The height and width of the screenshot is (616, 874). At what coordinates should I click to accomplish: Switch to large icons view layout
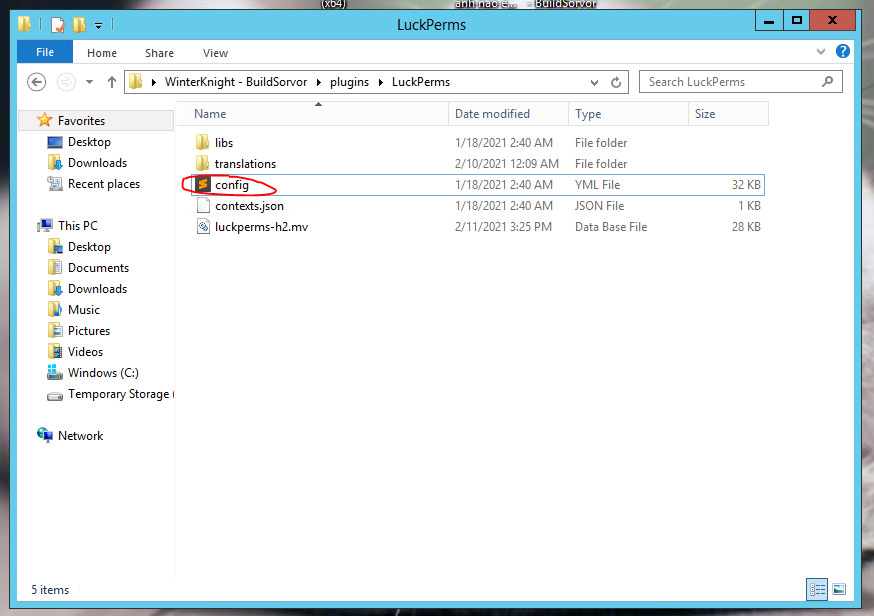(839, 589)
